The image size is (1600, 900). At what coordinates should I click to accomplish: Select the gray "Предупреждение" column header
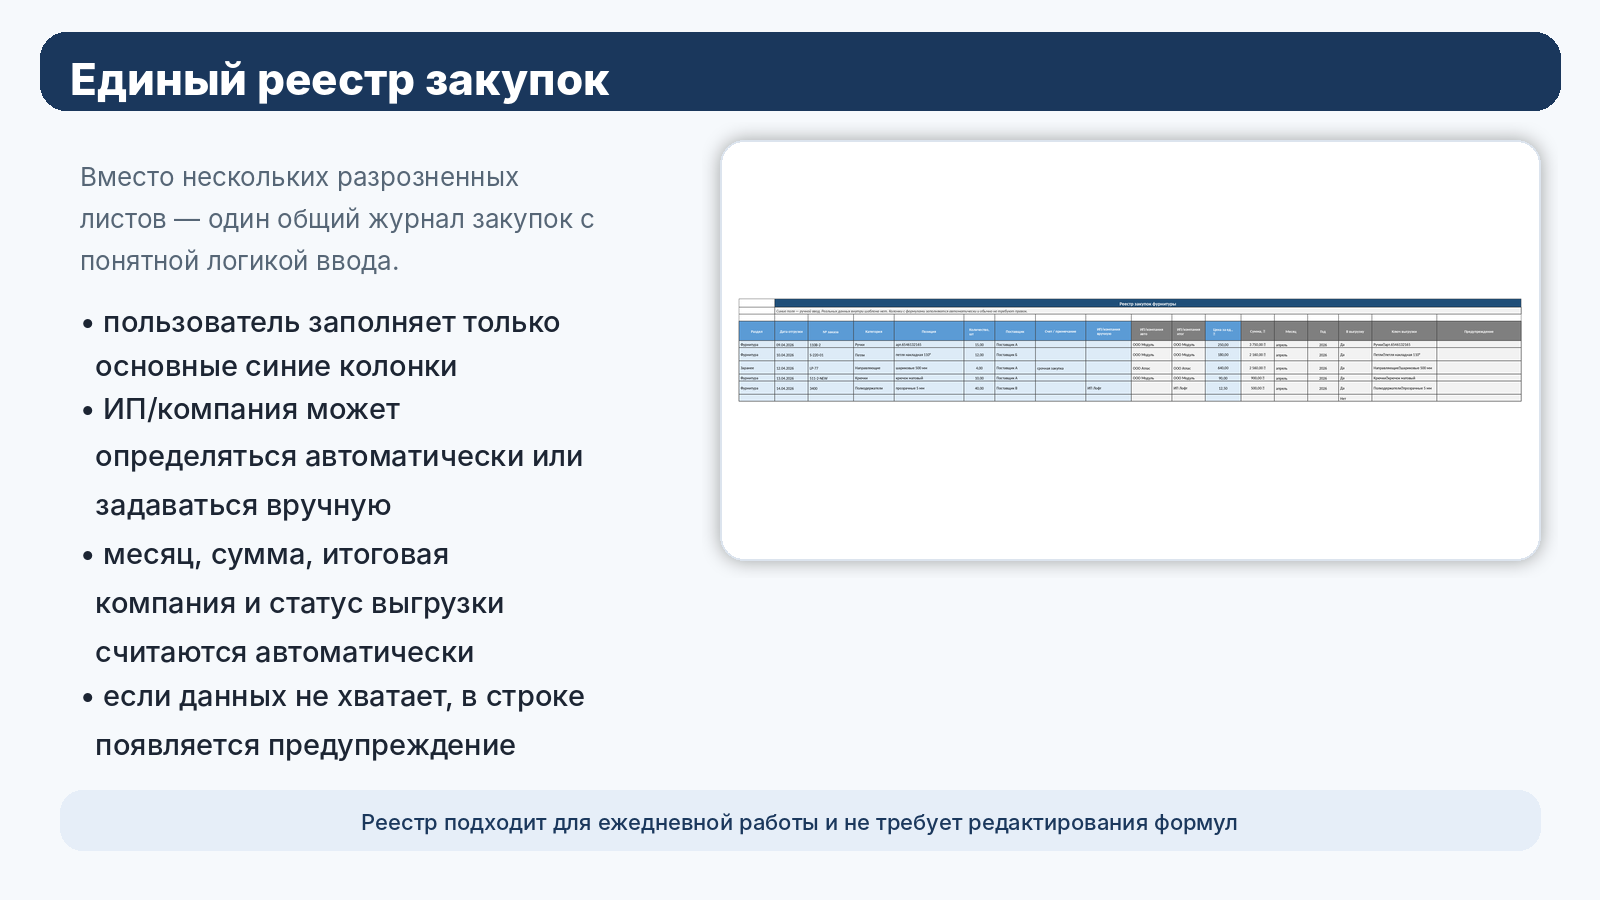point(1478,331)
